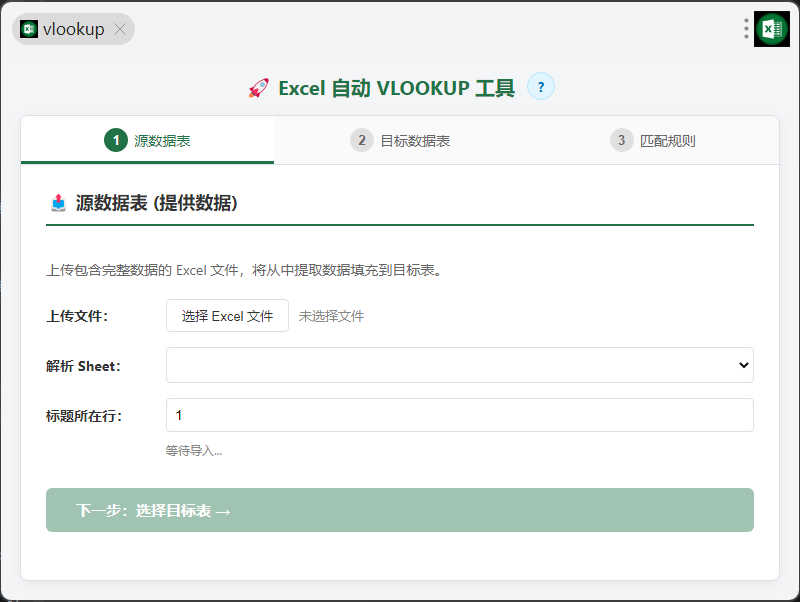800x602 pixels.
Task: Click the Excel 自动 VLOOKUP 工具 title
Action: (396, 88)
